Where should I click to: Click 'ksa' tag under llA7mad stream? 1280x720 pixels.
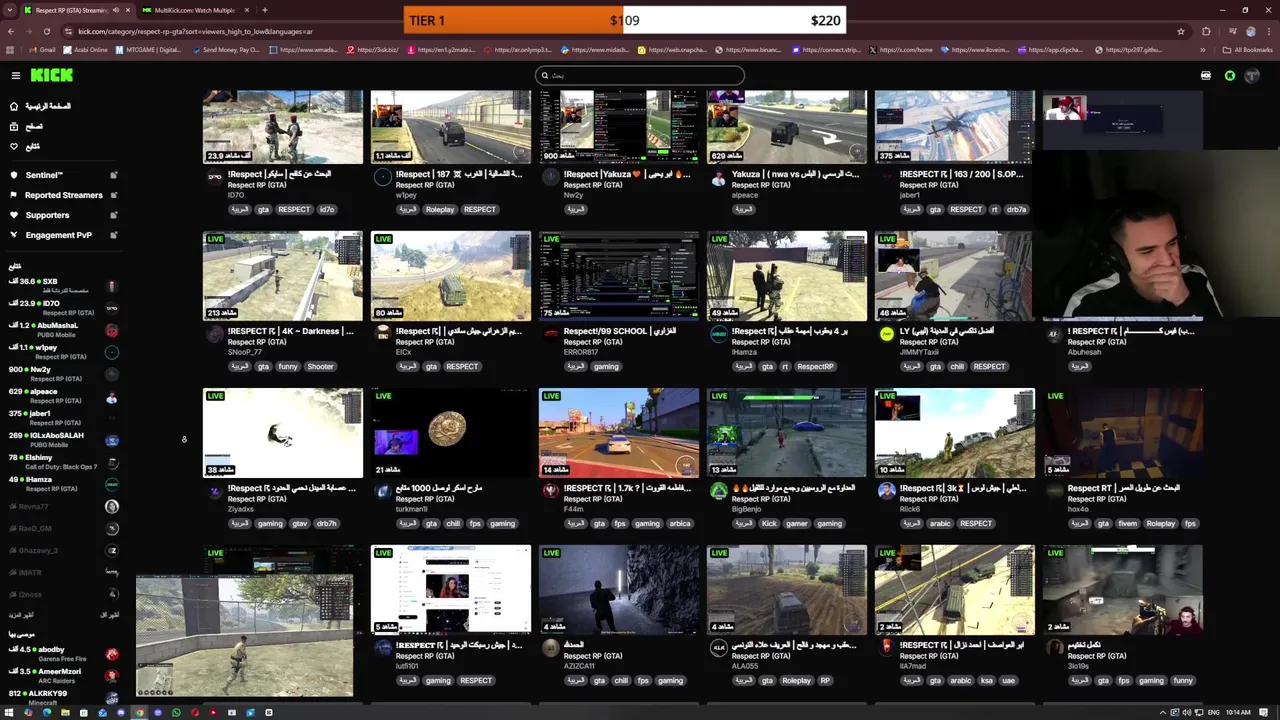click(x=985, y=680)
